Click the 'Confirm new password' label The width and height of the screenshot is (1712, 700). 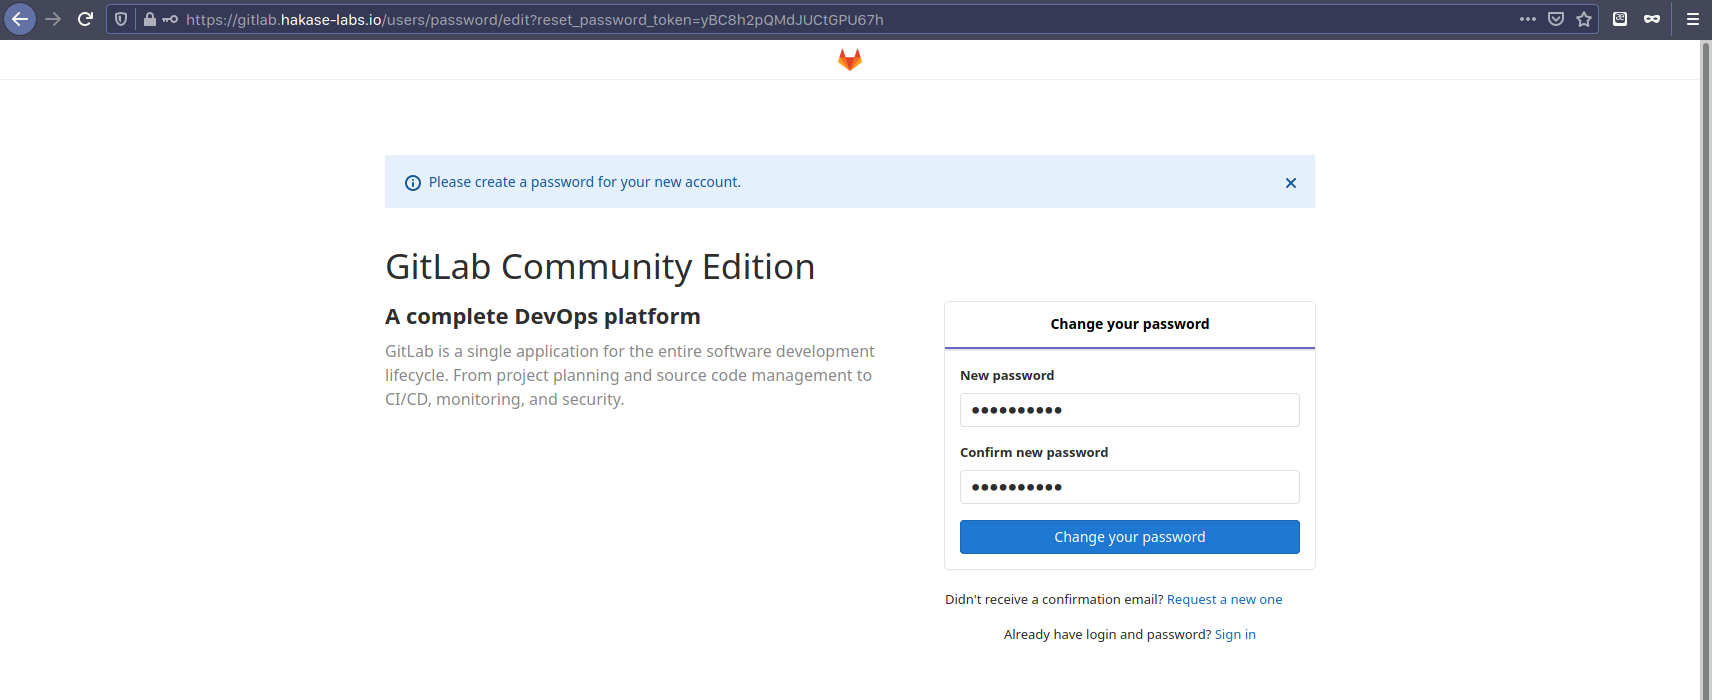[x=1034, y=453]
